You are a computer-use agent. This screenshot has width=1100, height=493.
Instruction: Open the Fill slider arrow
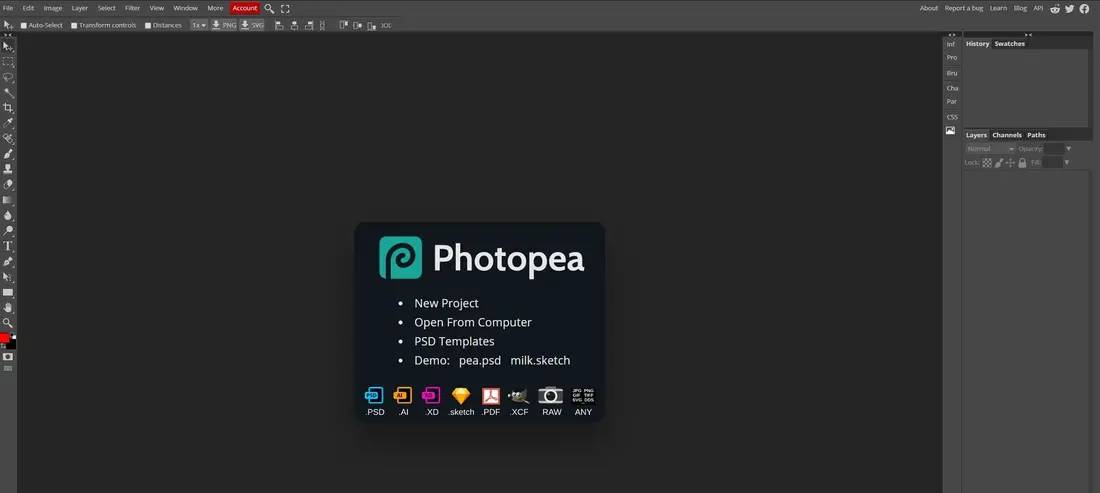pyautogui.click(x=1066, y=163)
